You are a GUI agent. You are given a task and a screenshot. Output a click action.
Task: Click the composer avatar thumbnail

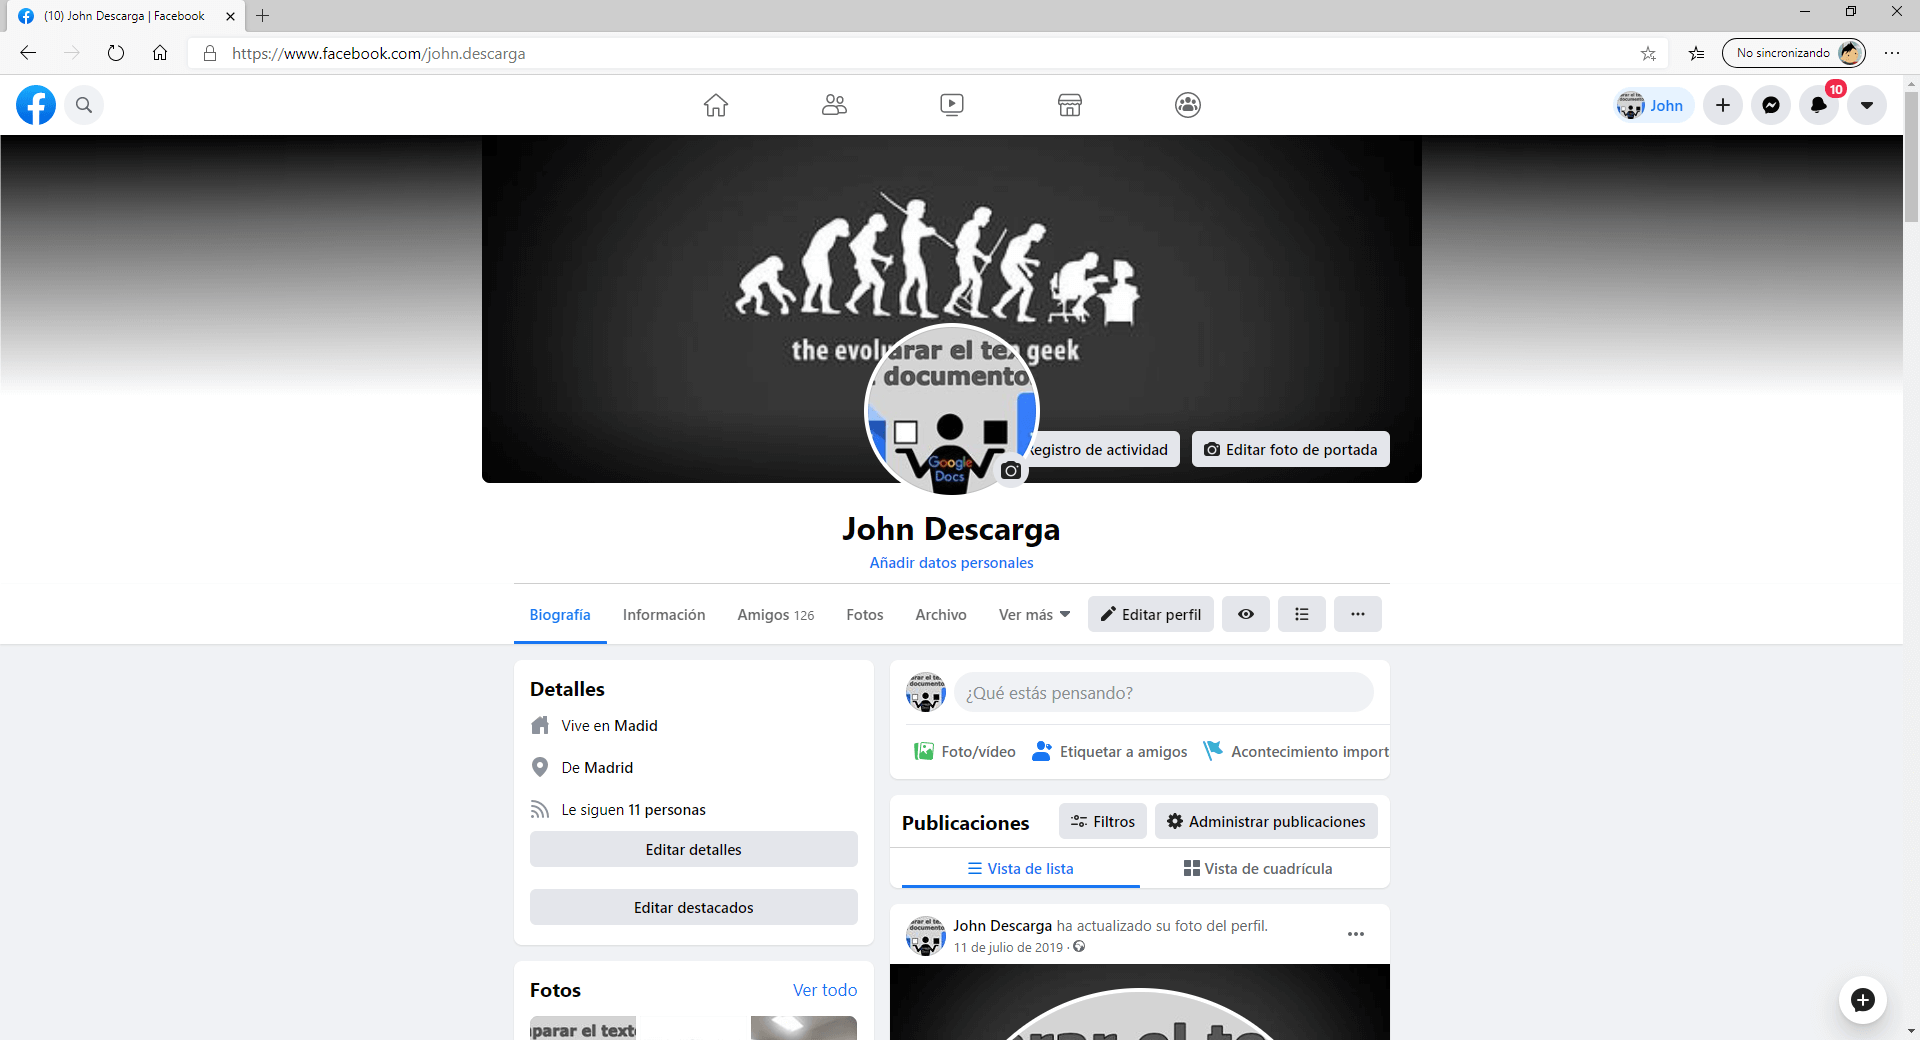click(925, 692)
